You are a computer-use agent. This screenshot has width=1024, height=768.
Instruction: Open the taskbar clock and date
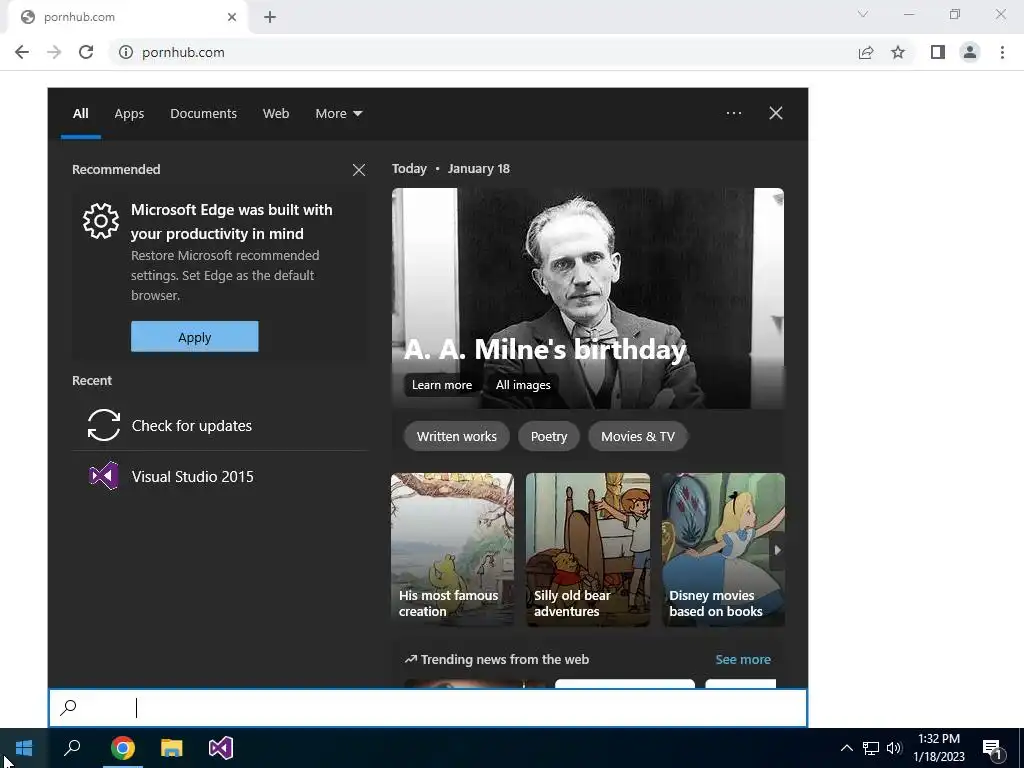[938, 748]
